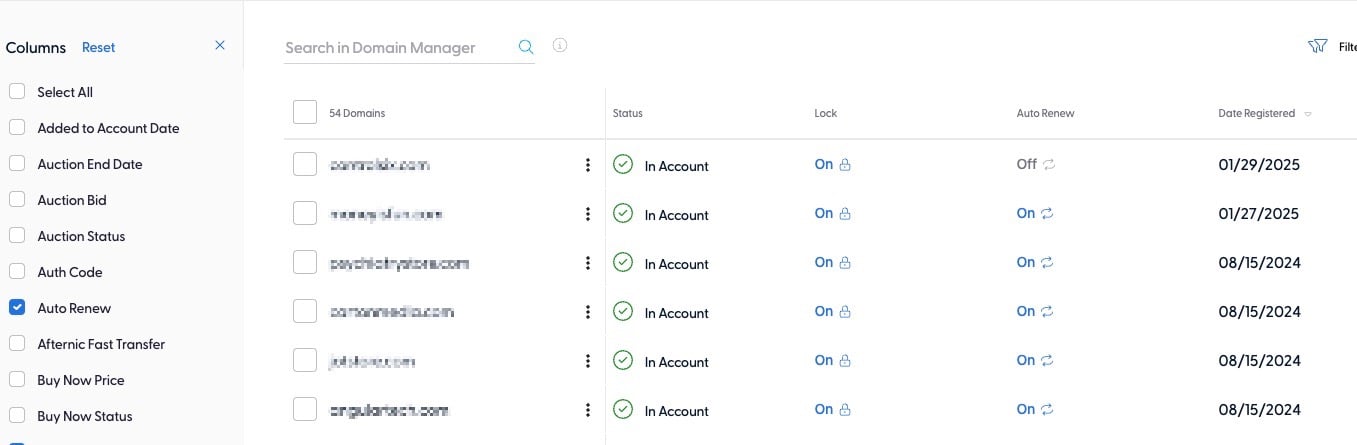Open the three-dot menu for the 01/29/2025 domain

coord(588,166)
